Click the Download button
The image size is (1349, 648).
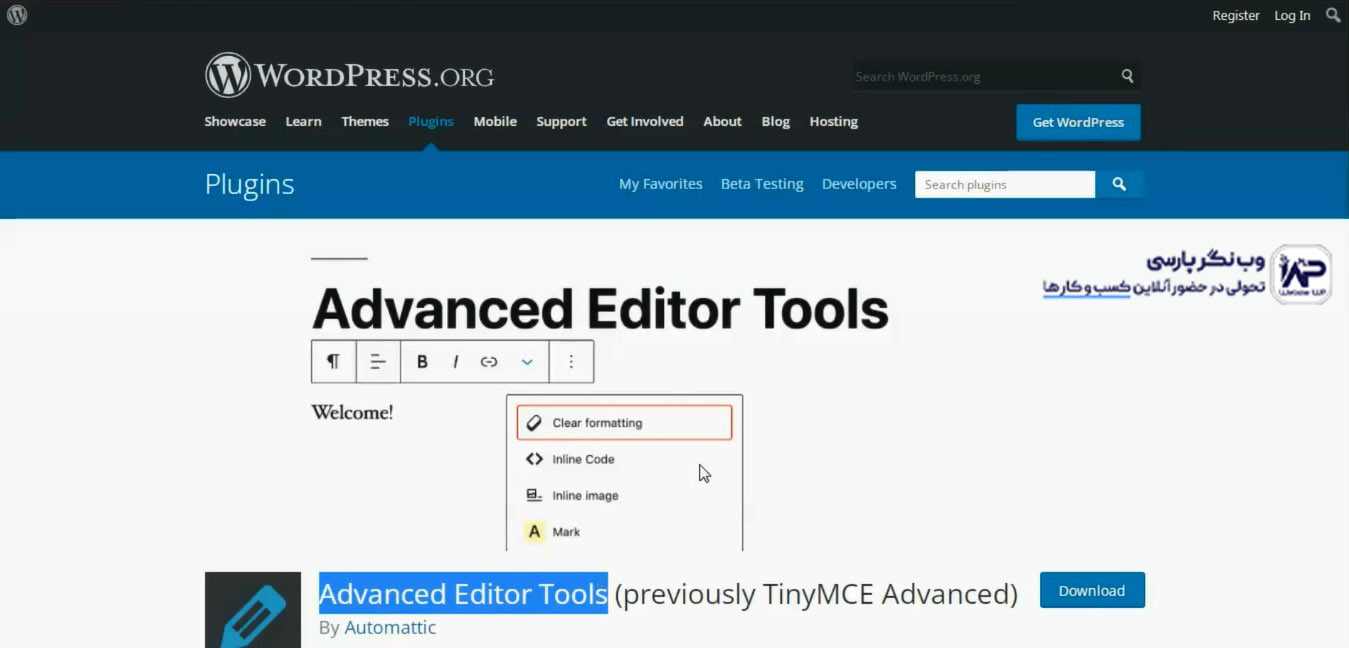click(x=1092, y=590)
